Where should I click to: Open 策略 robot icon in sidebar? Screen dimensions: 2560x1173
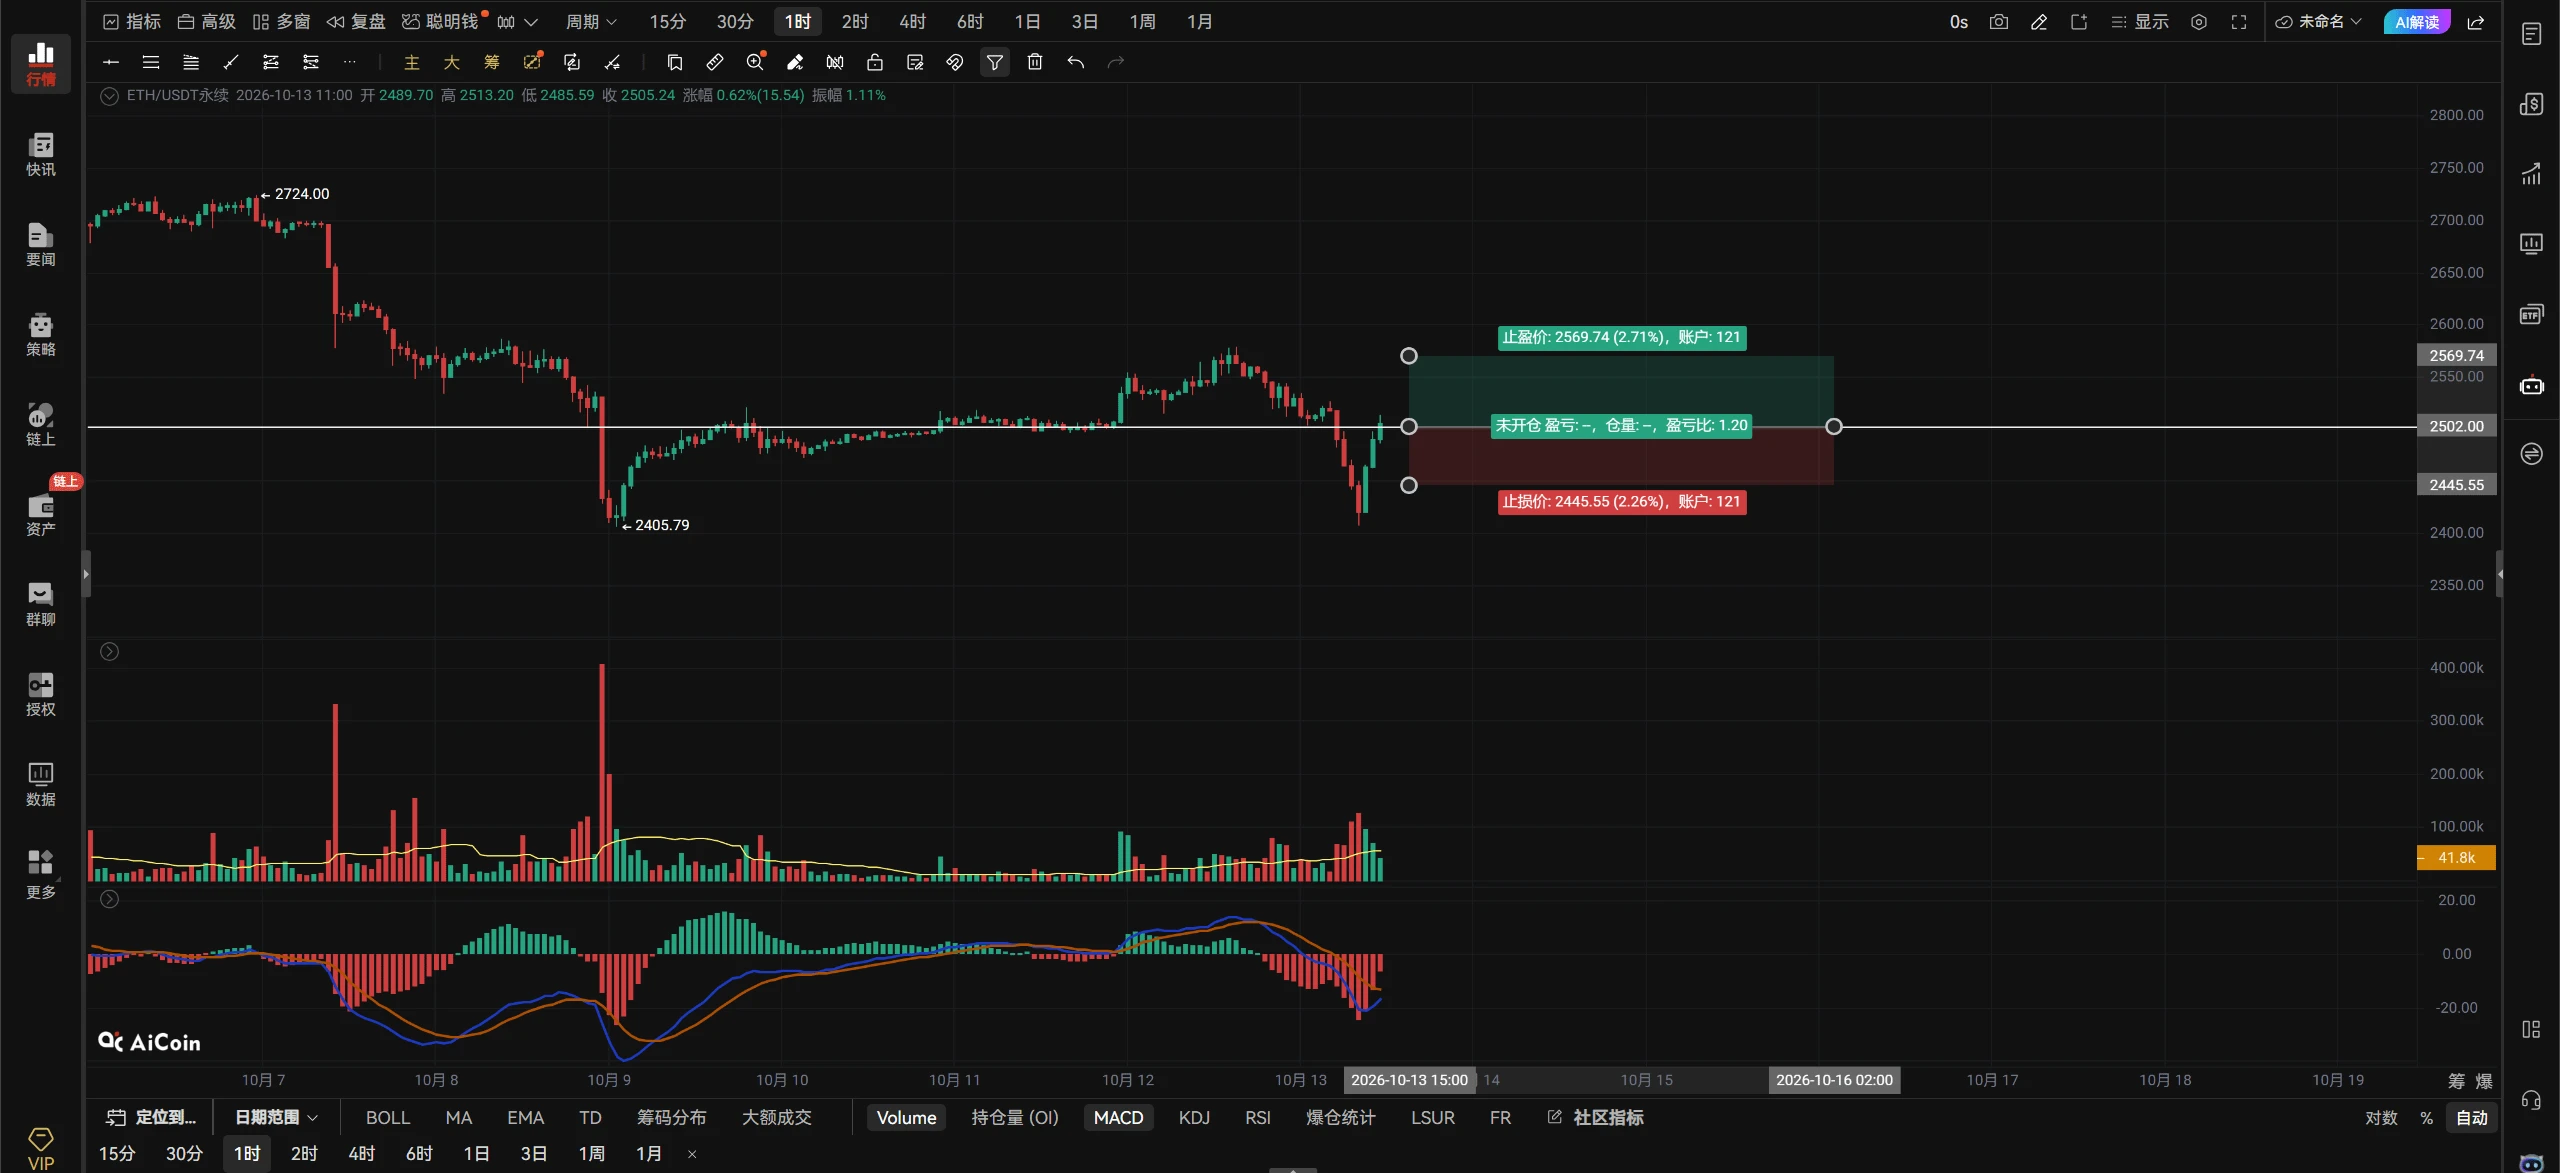click(x=40, y=335)
